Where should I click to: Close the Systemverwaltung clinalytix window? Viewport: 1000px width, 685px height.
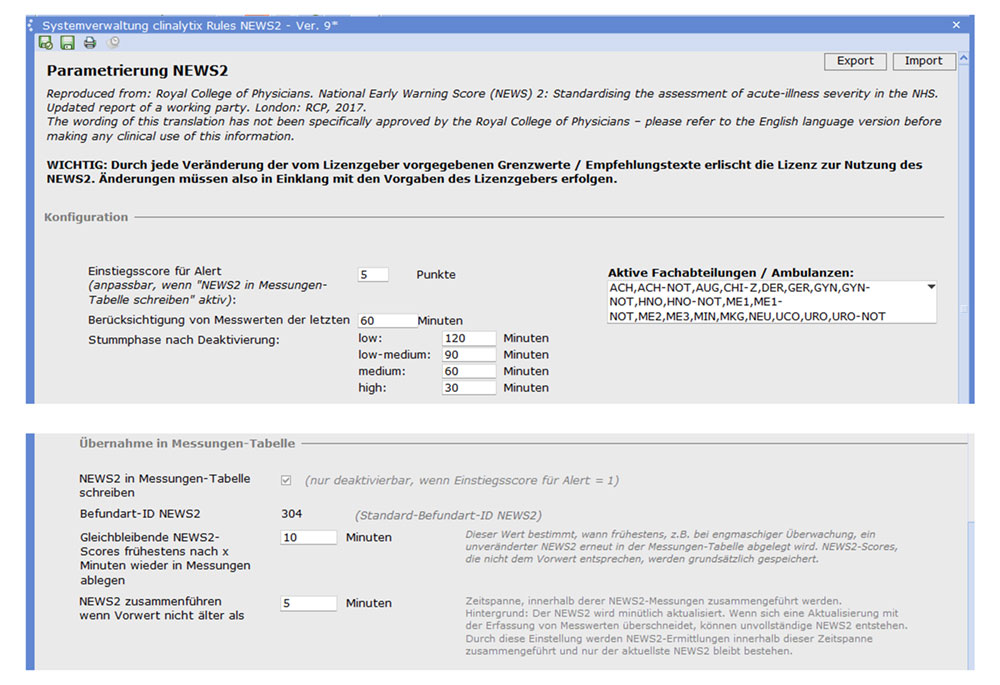click(x=956, y=24)
